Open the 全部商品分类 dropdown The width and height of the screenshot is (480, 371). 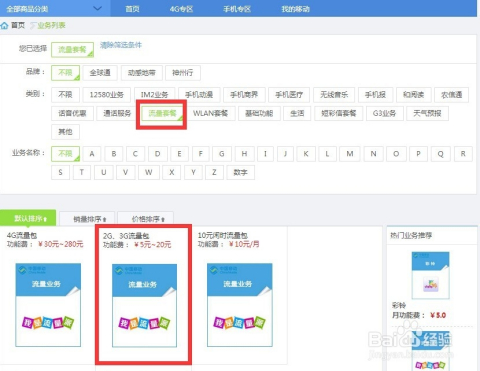pyautogui.click(x=55, y=8)
